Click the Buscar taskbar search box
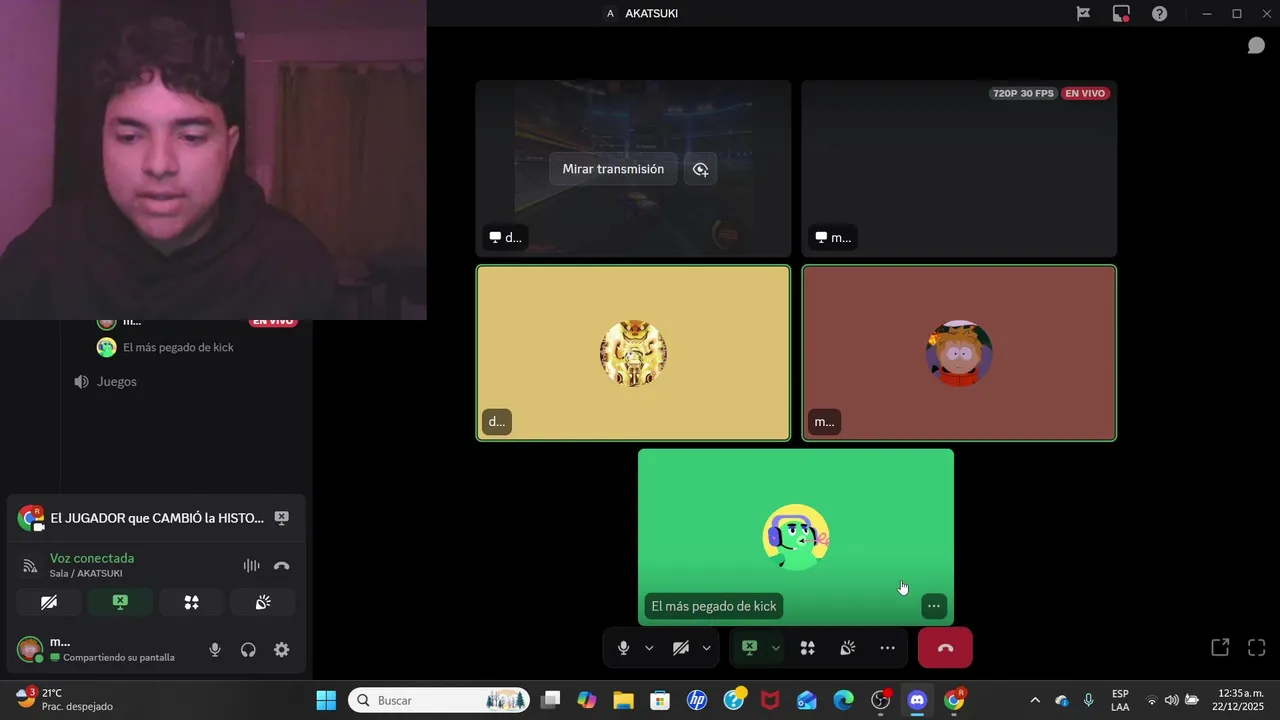The height and width of the screenshot is (720, 1280). coord(439,700)
